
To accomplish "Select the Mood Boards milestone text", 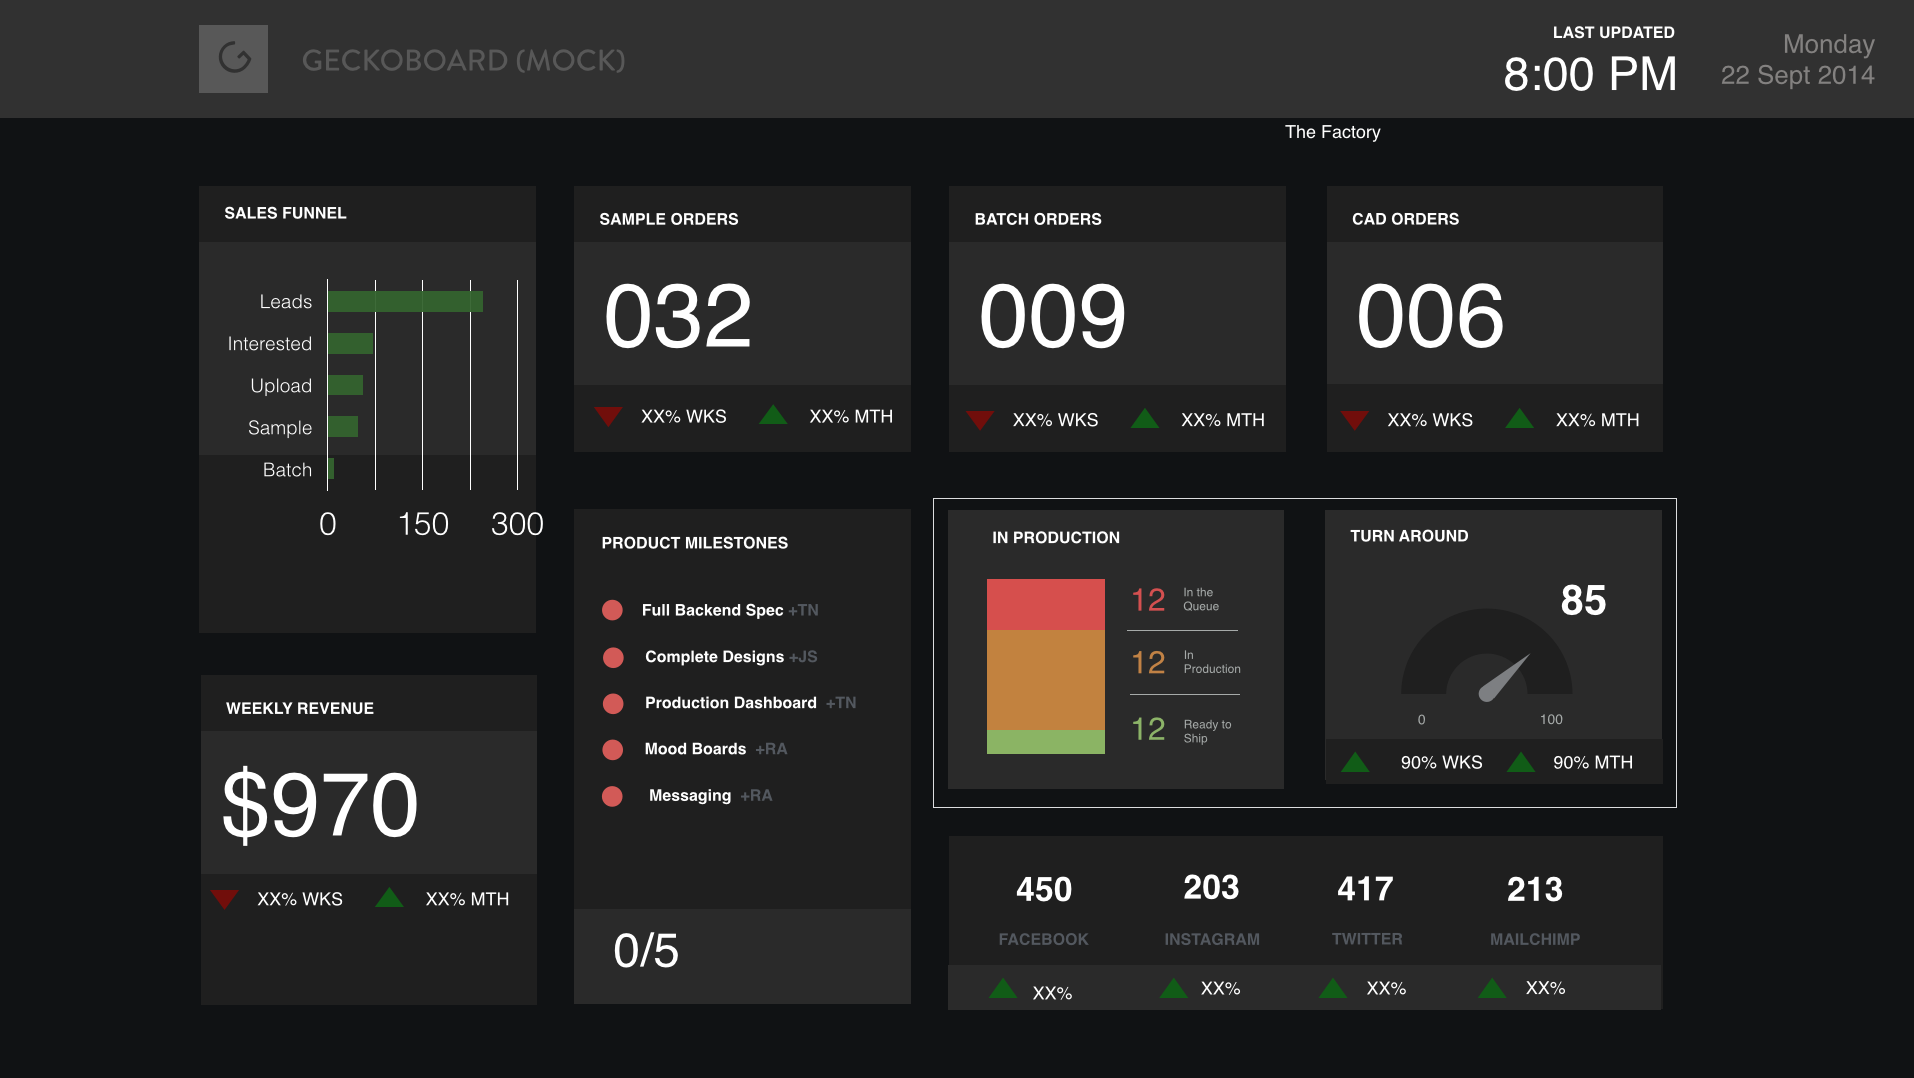I will [695, 749].
